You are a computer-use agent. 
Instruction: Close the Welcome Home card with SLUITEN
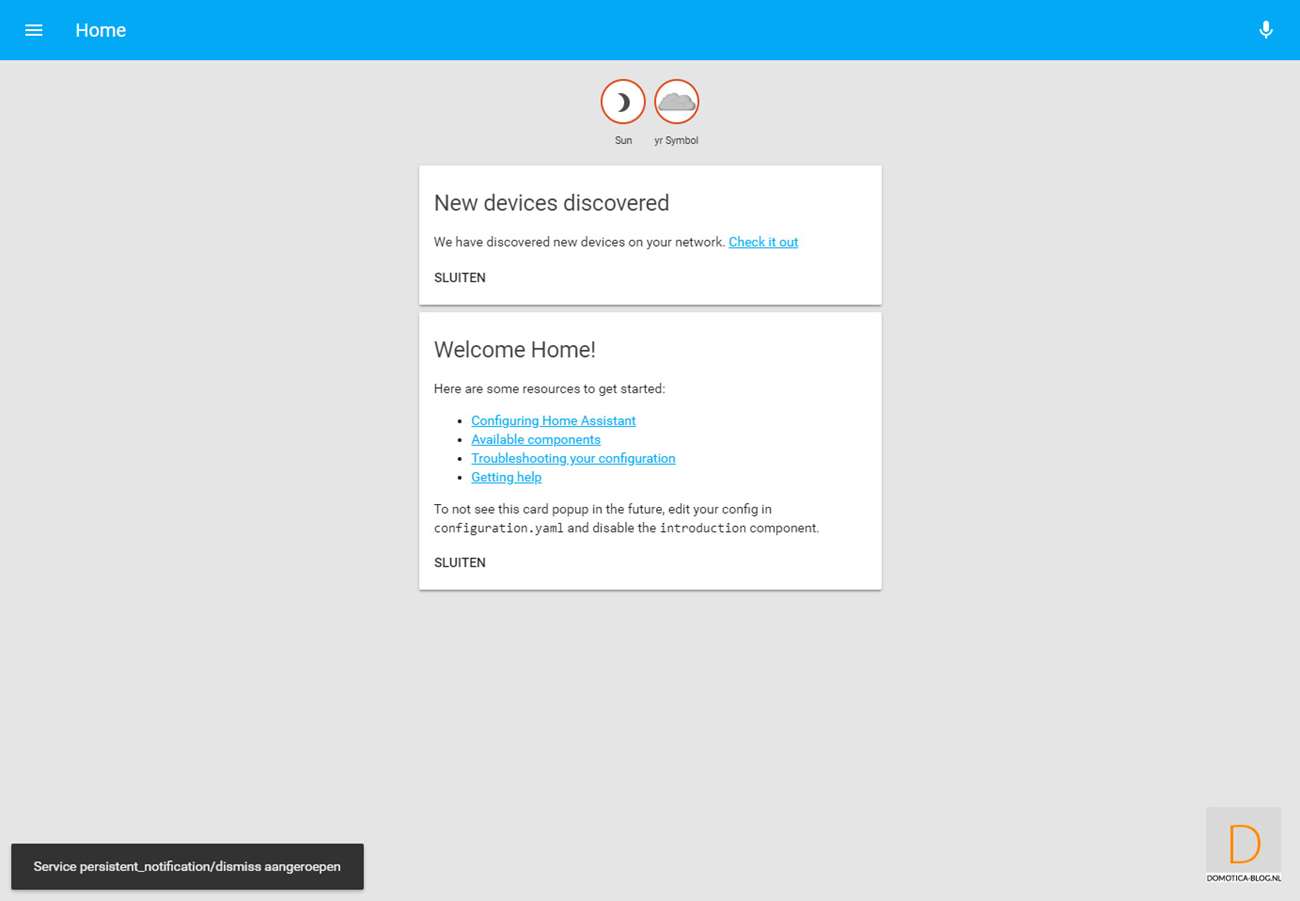(460, 563)
